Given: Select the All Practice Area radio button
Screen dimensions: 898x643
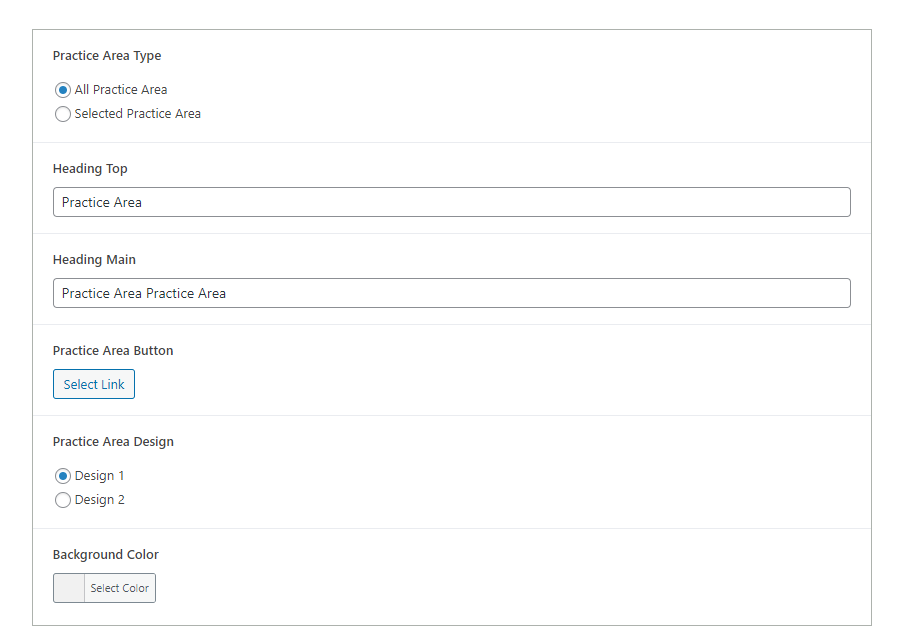Looking at the screenshot, I should (x=63, y=90).
